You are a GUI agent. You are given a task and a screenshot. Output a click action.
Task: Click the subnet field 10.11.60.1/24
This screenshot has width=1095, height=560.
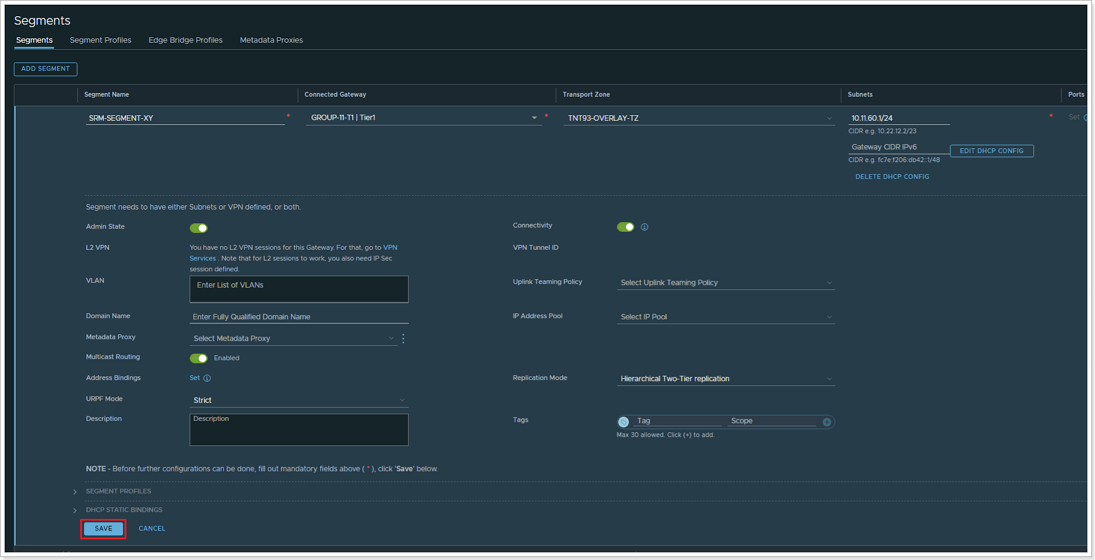(x=899, y=118)
